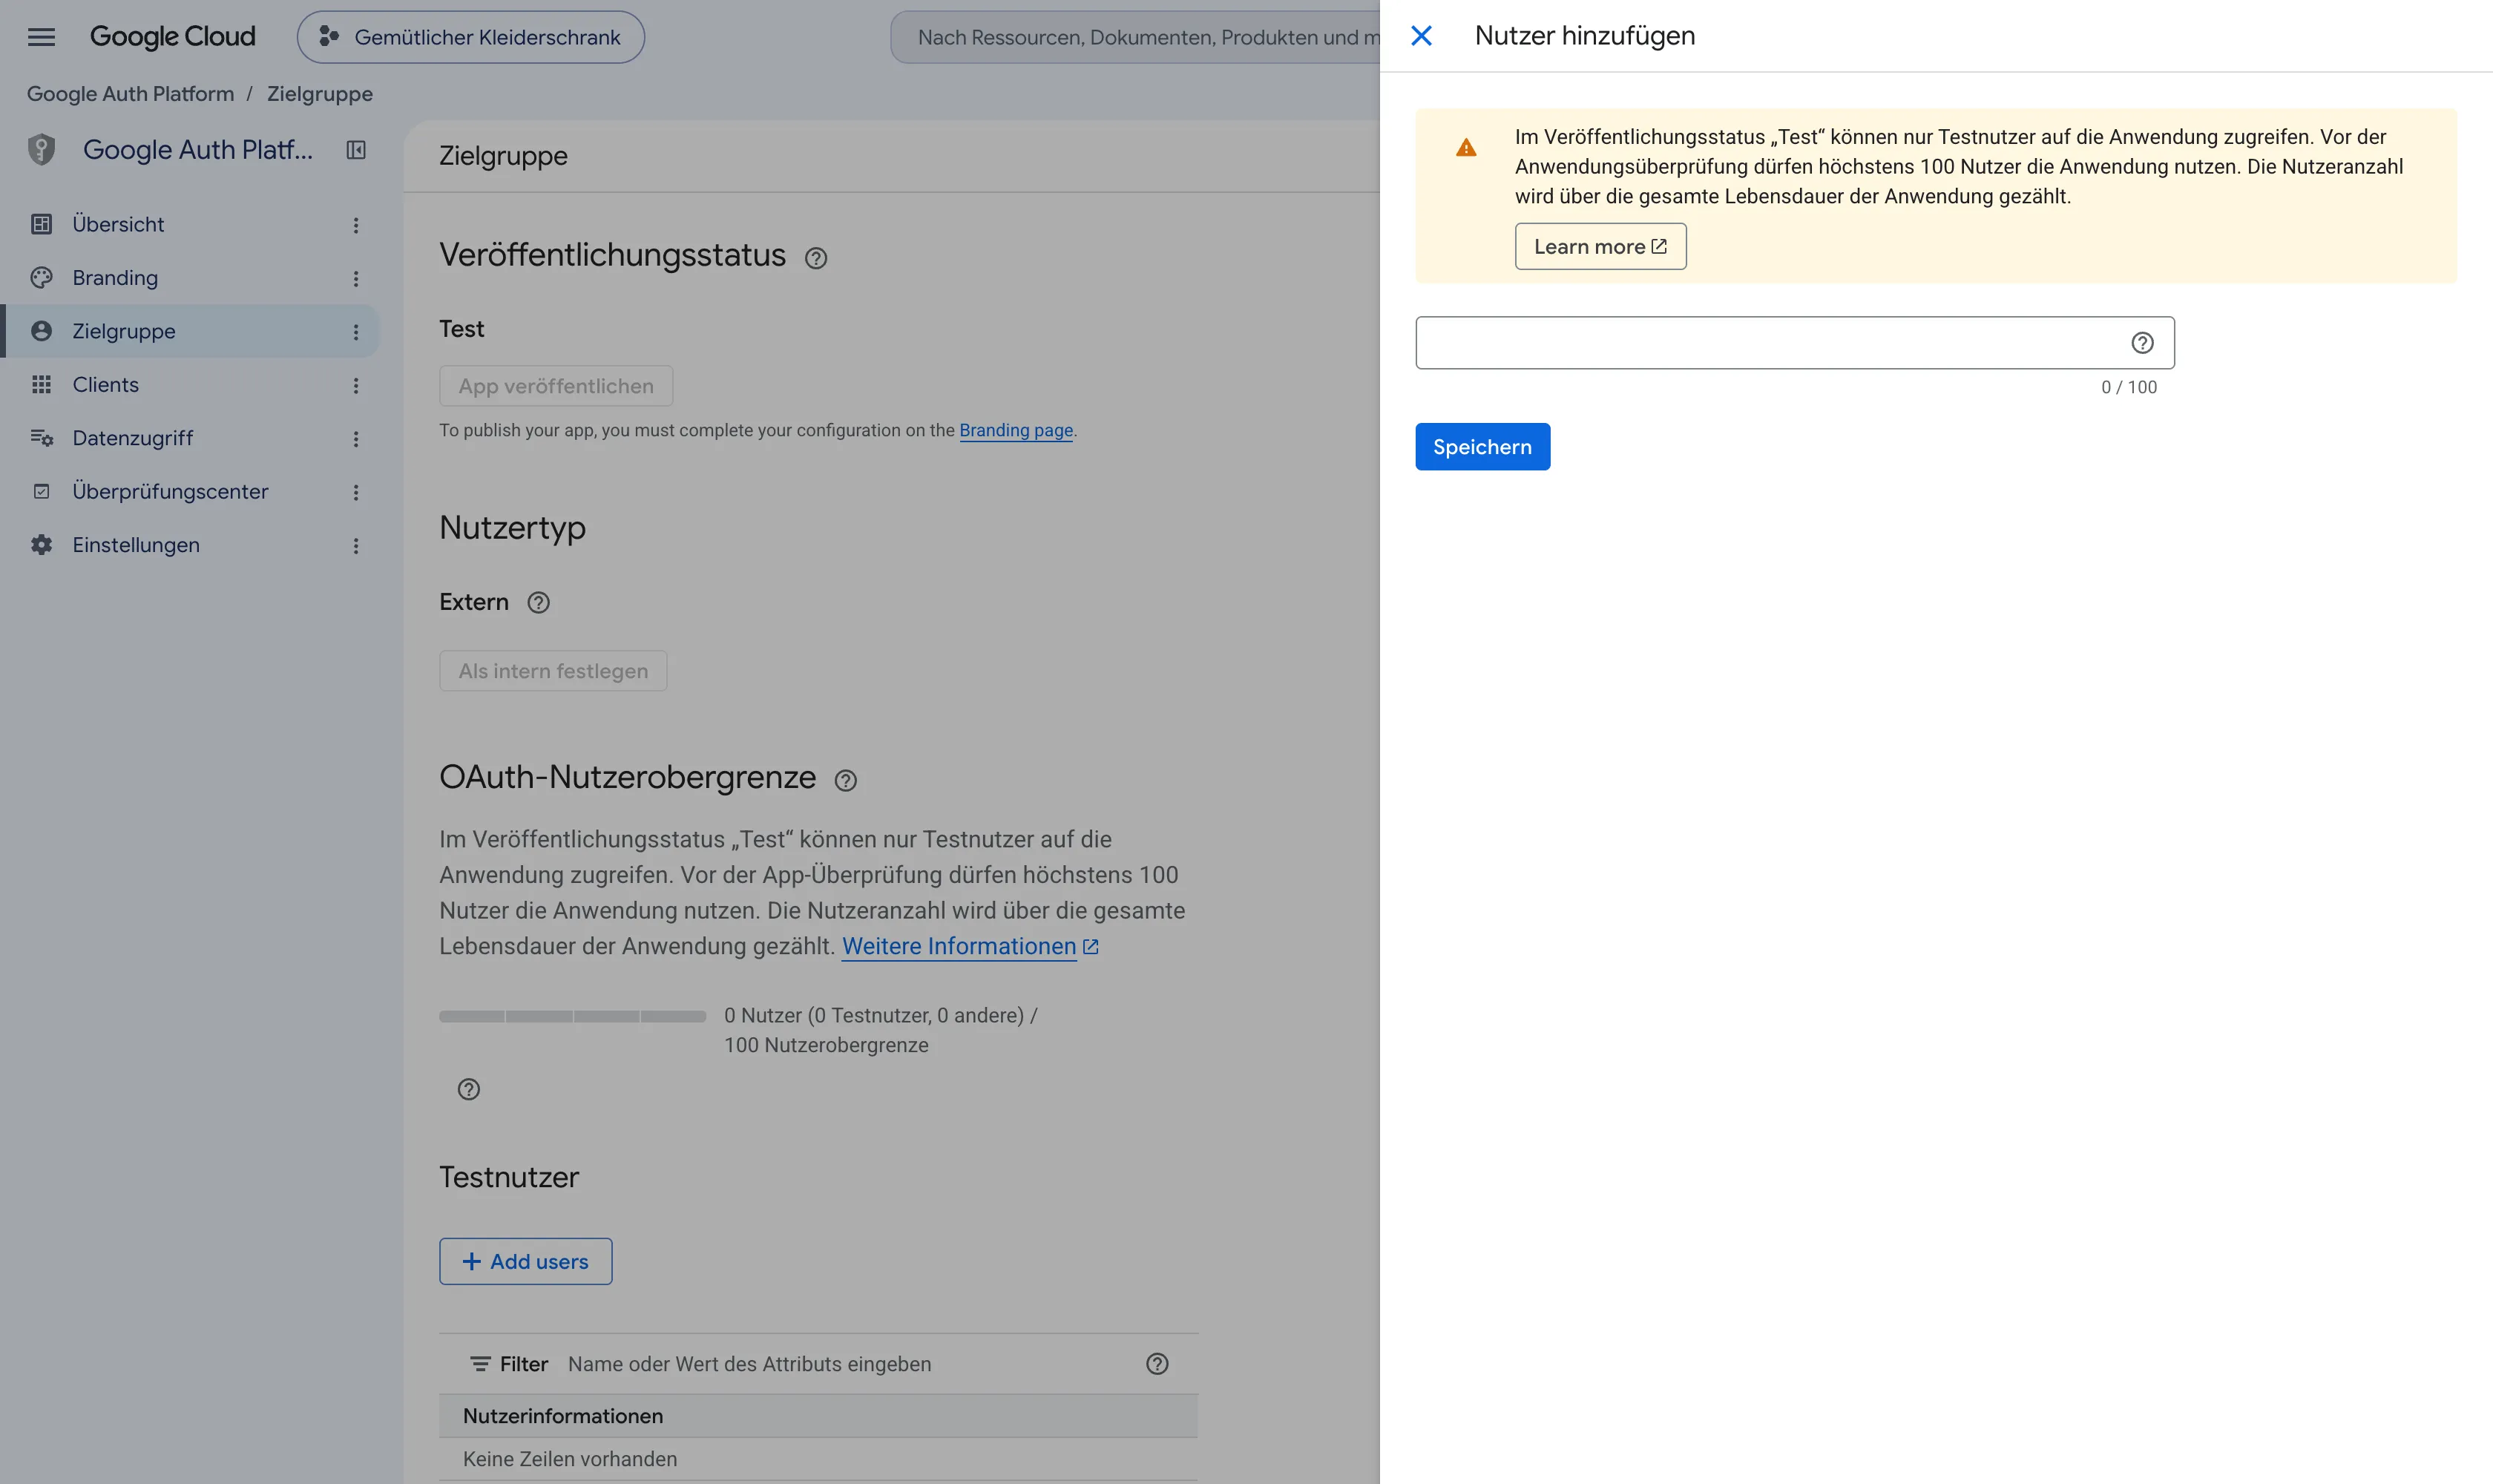The height and width of the screenshot is (1484, 2493).
Task: Click the orange warning triangle icon
Action: pyautogui.click(x=1466, y=148)
